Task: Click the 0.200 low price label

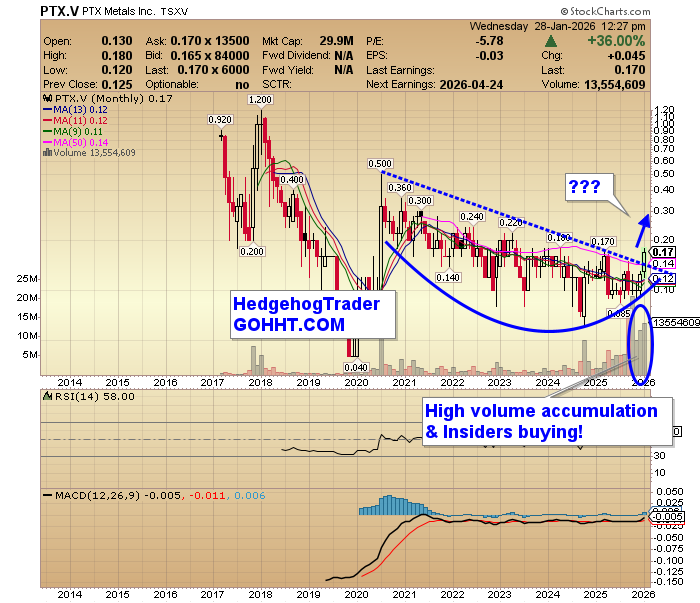Action: 252,252
